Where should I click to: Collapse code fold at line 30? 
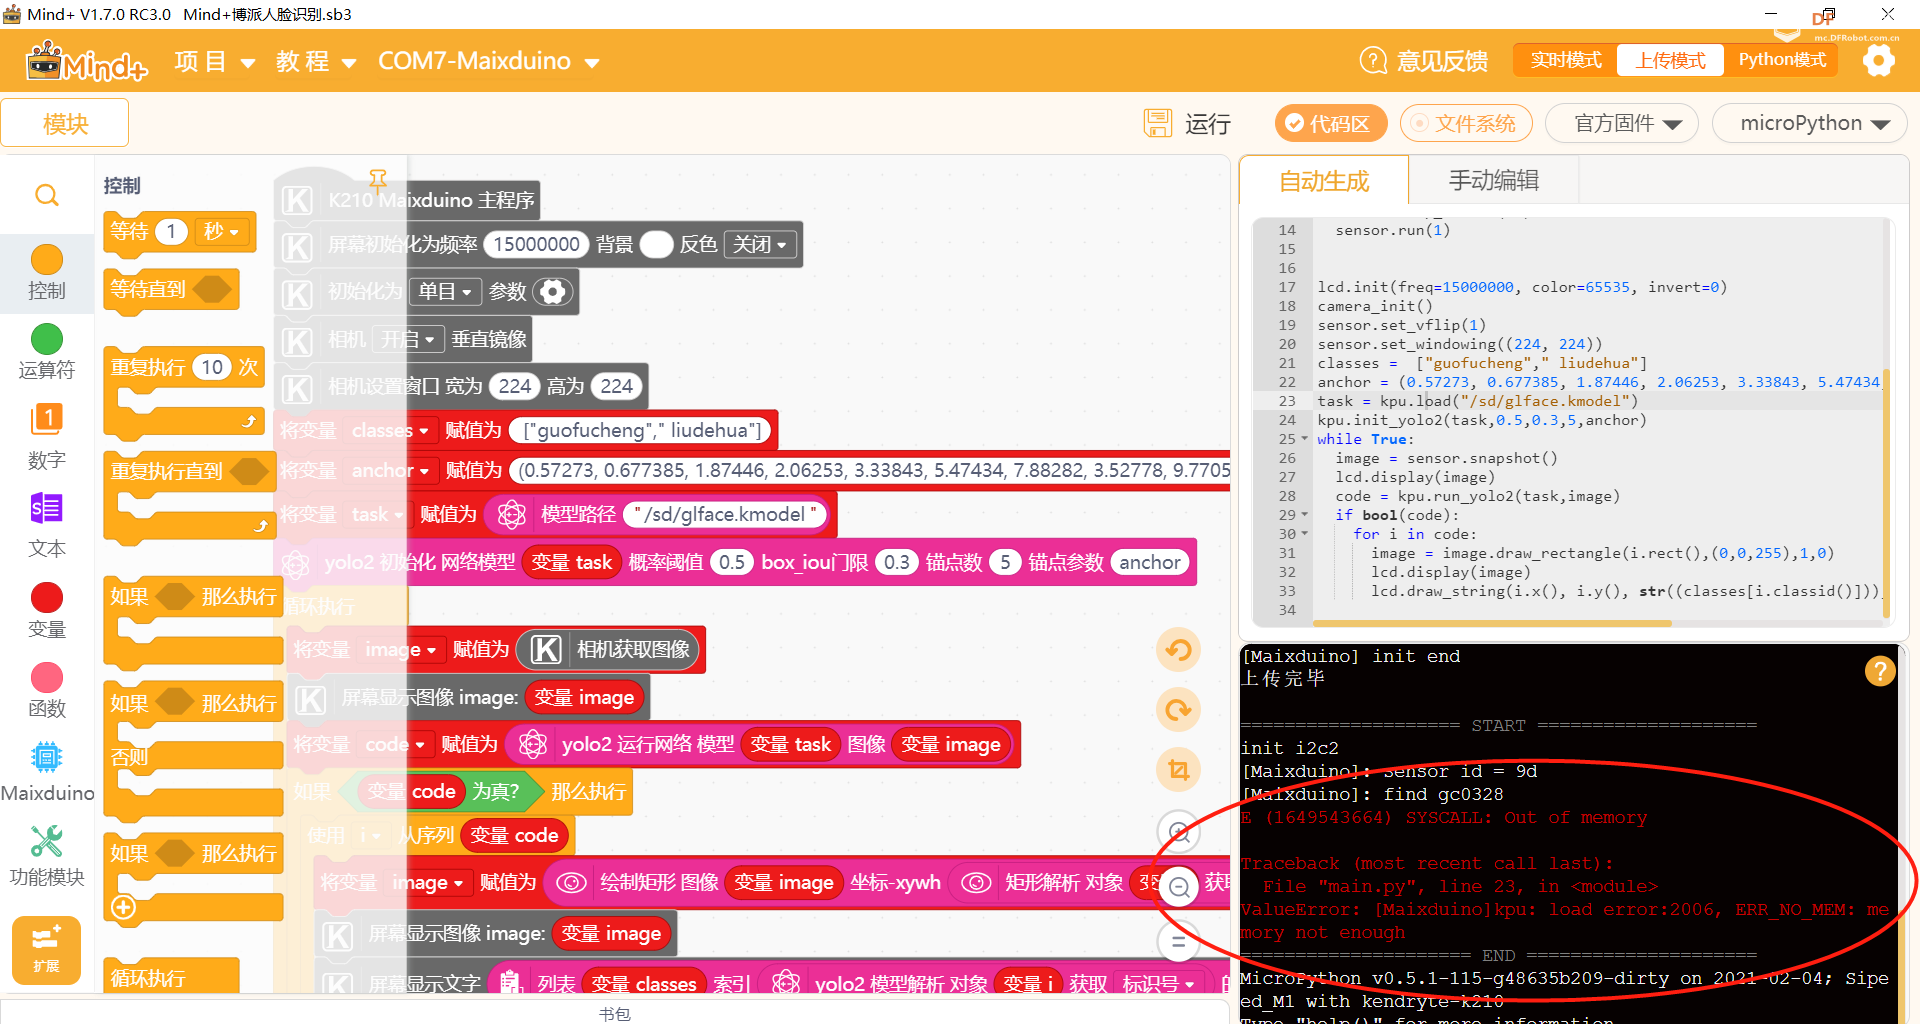pyautogui.click(x=1304, y=534)
